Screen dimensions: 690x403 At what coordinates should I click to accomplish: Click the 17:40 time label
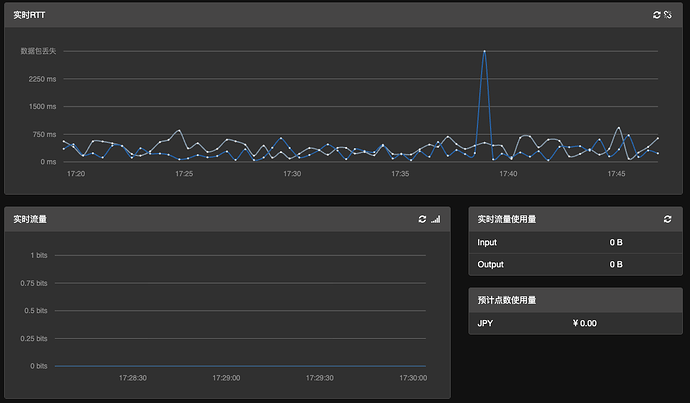click(508, 174)
